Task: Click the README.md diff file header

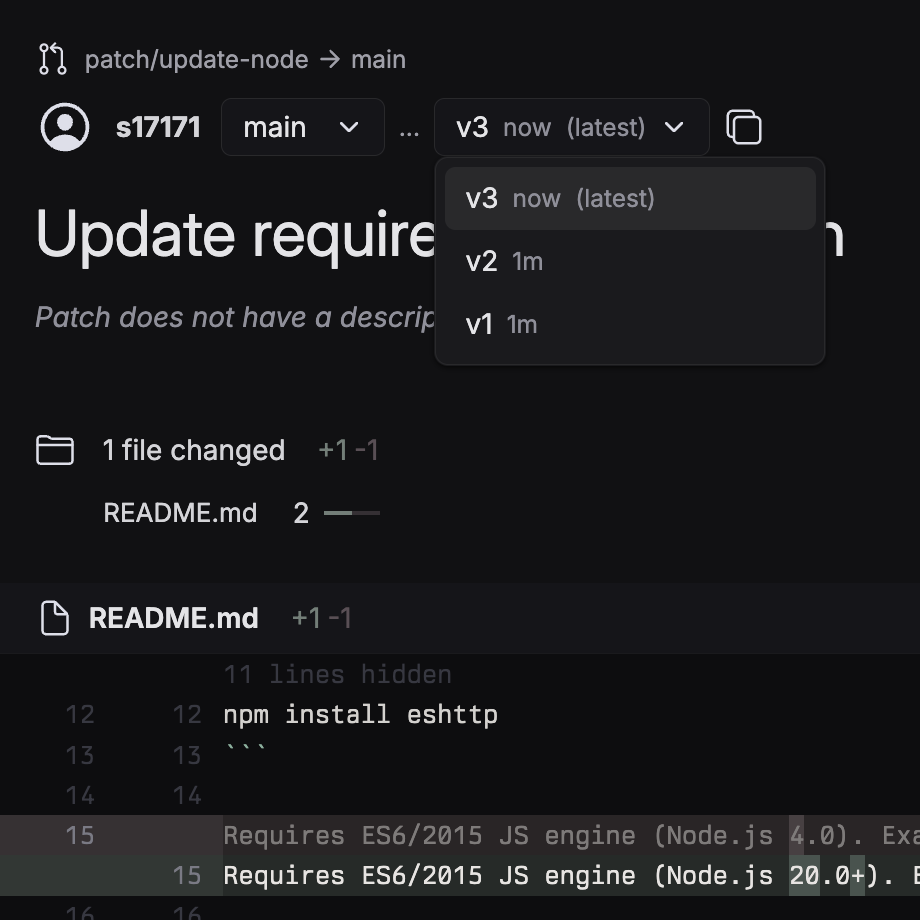Action: [174, 618]
